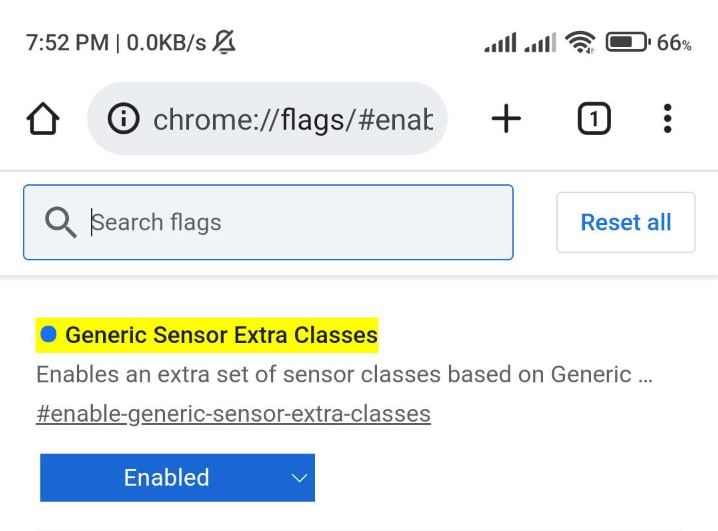Image resolution: width=718 pixels, height=531 pixels.
Task: Tap the second cellular signal bars icon
Action: (x=540, y=43)
